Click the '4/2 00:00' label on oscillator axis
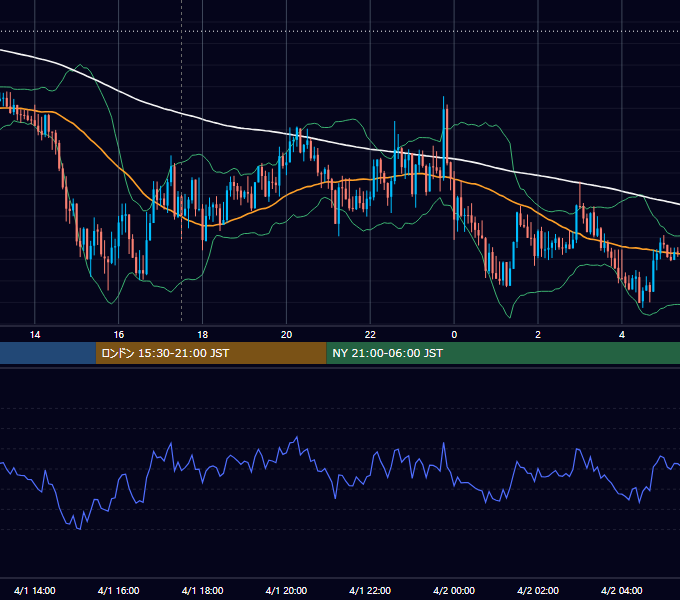The height and width of the screenshot is (600, 680). pos(454,590)
